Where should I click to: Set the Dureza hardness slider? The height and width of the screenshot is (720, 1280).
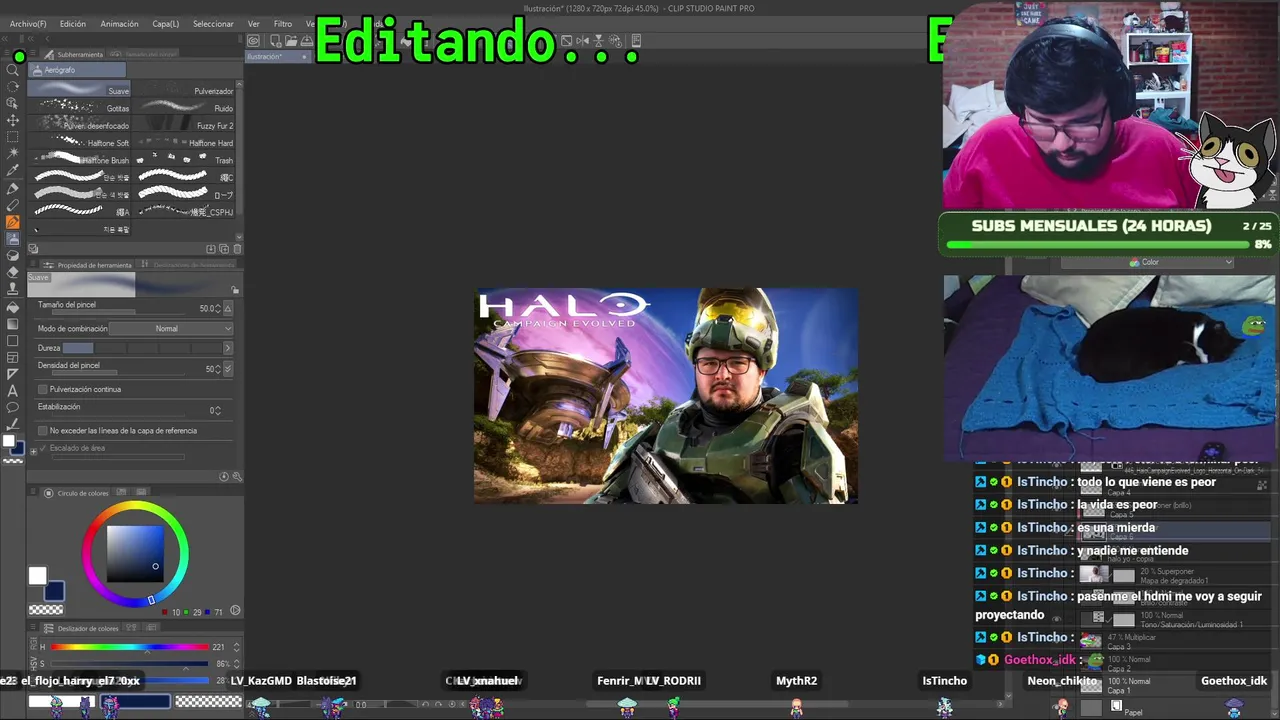[142, 348]
